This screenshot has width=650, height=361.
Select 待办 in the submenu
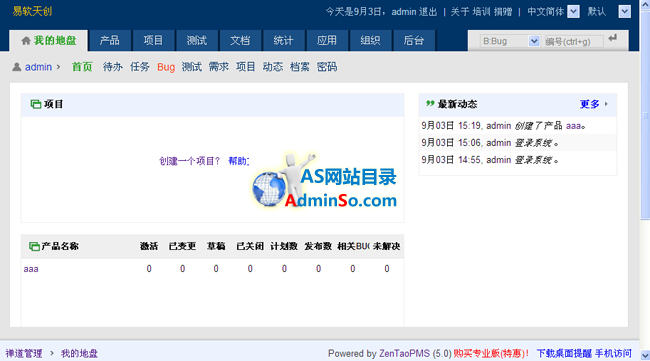click(113, 67)
